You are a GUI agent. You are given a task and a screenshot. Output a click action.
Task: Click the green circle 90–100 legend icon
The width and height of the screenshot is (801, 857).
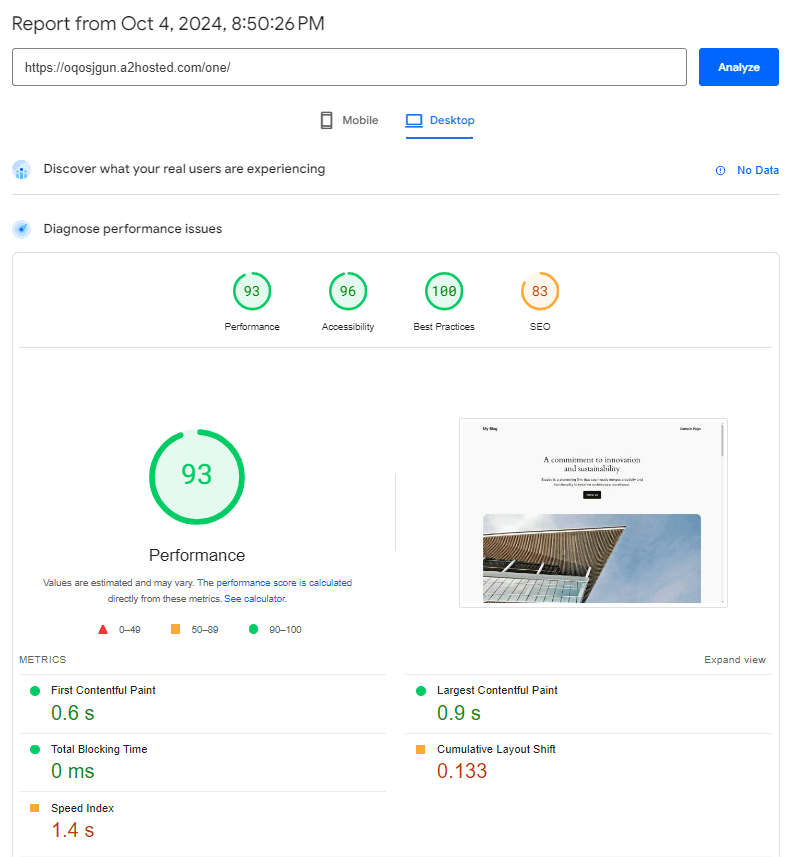tap(254, 629)
